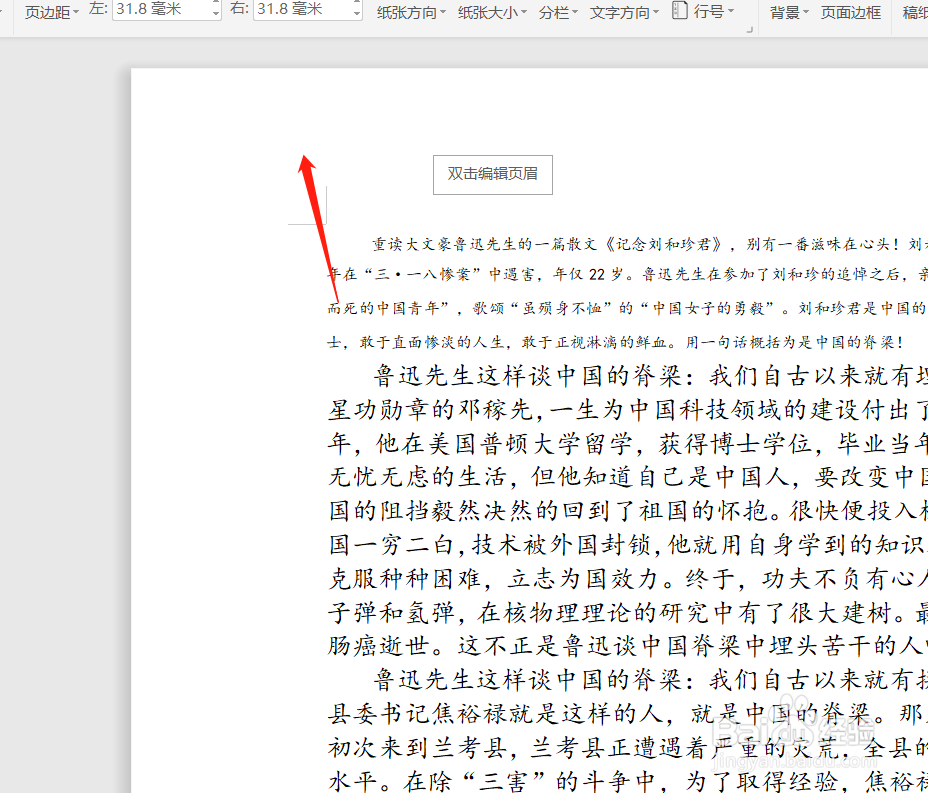Open the 背景 background dropdown
928x793 pixels.
[787, 13]
